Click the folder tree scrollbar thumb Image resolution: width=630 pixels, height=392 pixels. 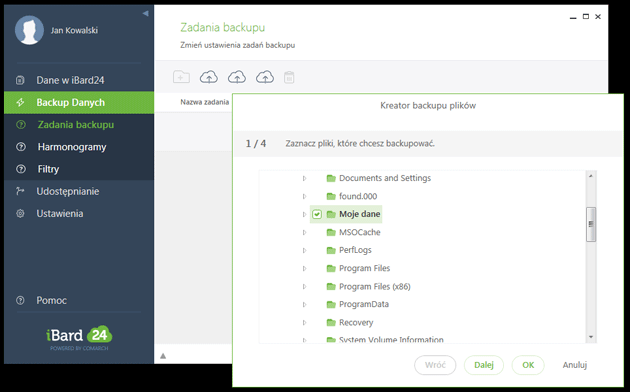591,224
